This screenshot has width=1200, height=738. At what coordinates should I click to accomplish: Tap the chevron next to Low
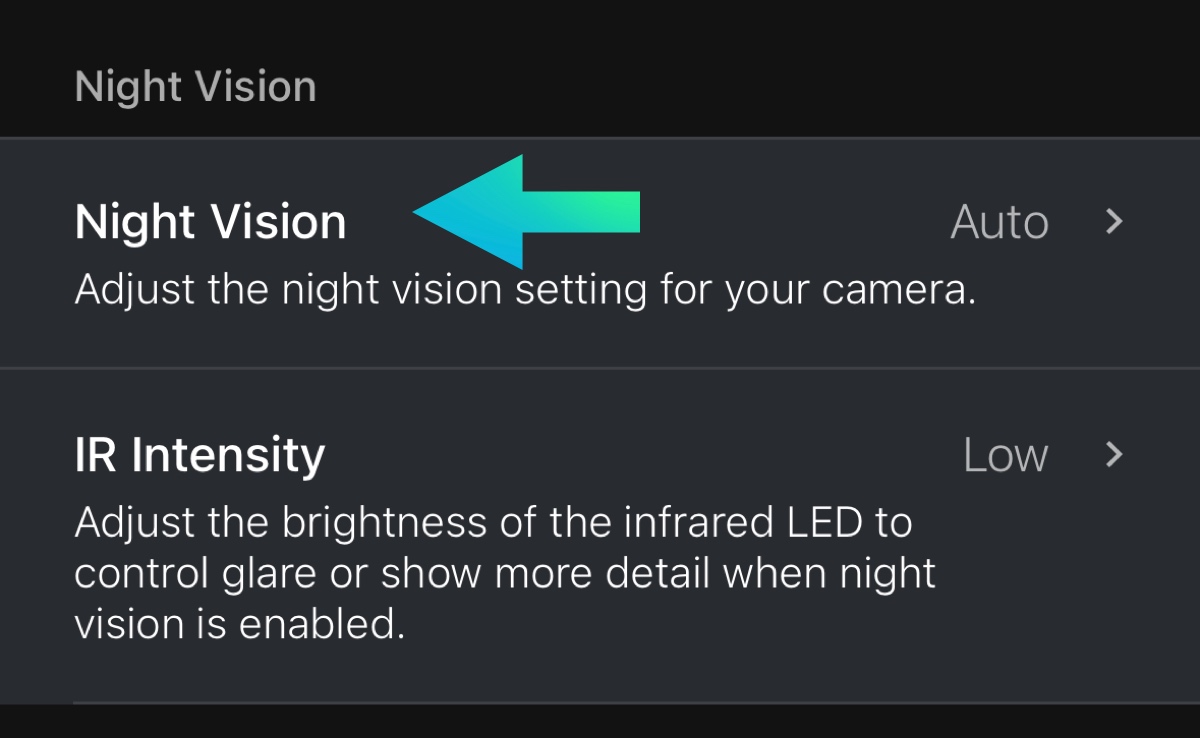pos(1114,456)
